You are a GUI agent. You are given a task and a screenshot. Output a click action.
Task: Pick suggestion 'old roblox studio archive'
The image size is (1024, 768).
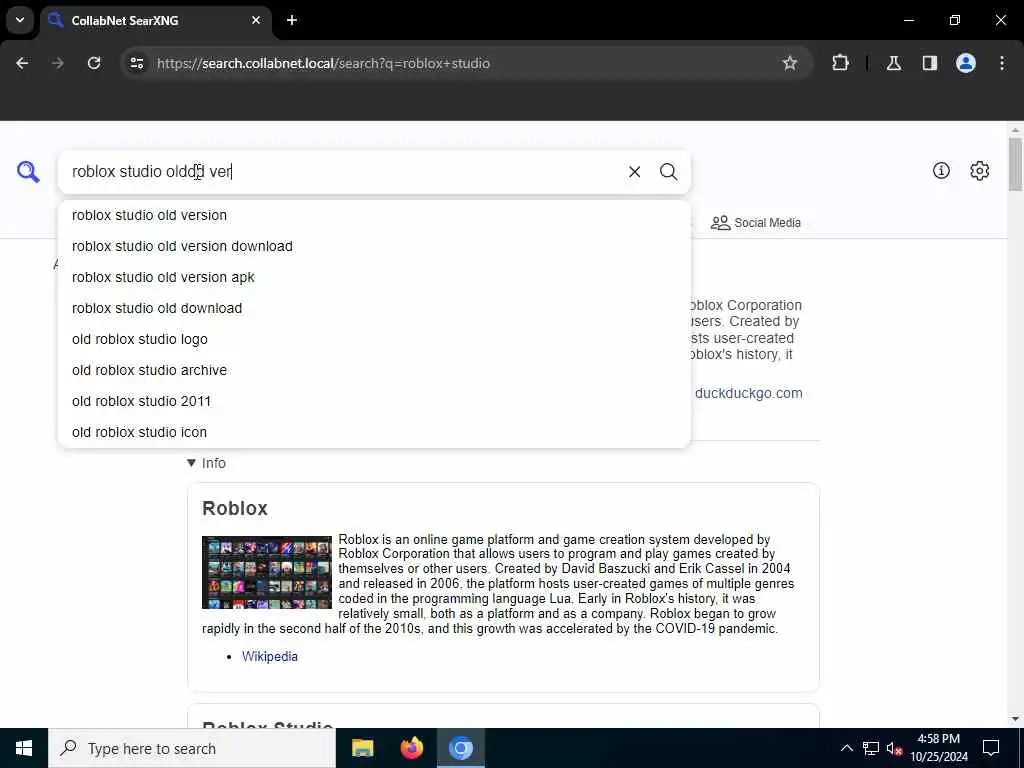[x=374, y=370]
